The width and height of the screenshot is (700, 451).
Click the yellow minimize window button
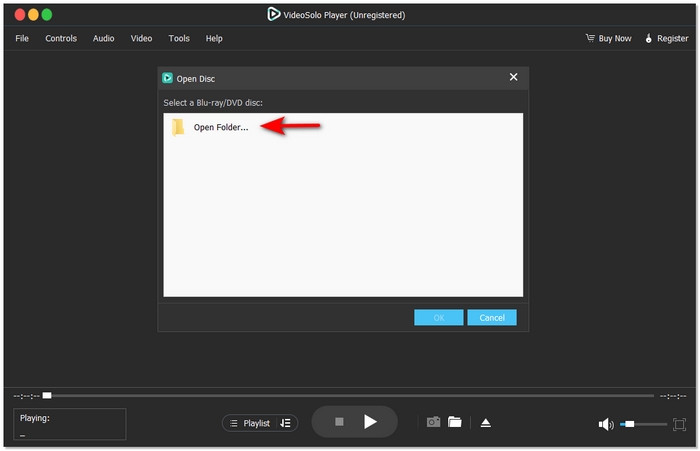[x=33, y=15]
